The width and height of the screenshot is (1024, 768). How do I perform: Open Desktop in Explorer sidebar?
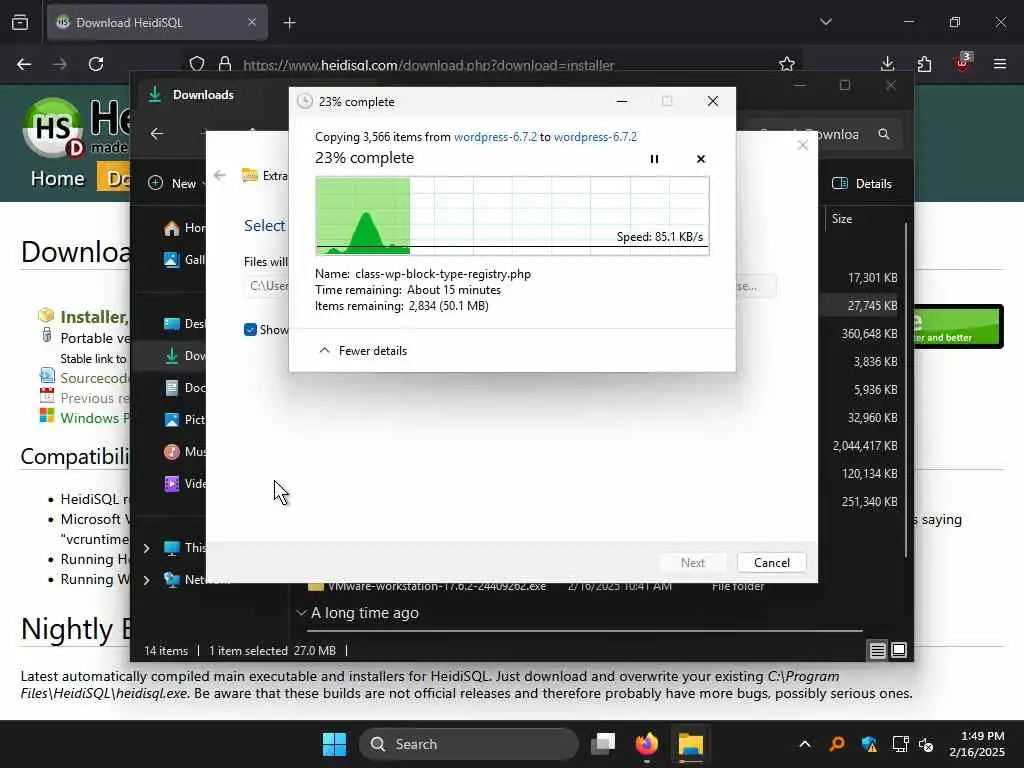pos(184,324)
